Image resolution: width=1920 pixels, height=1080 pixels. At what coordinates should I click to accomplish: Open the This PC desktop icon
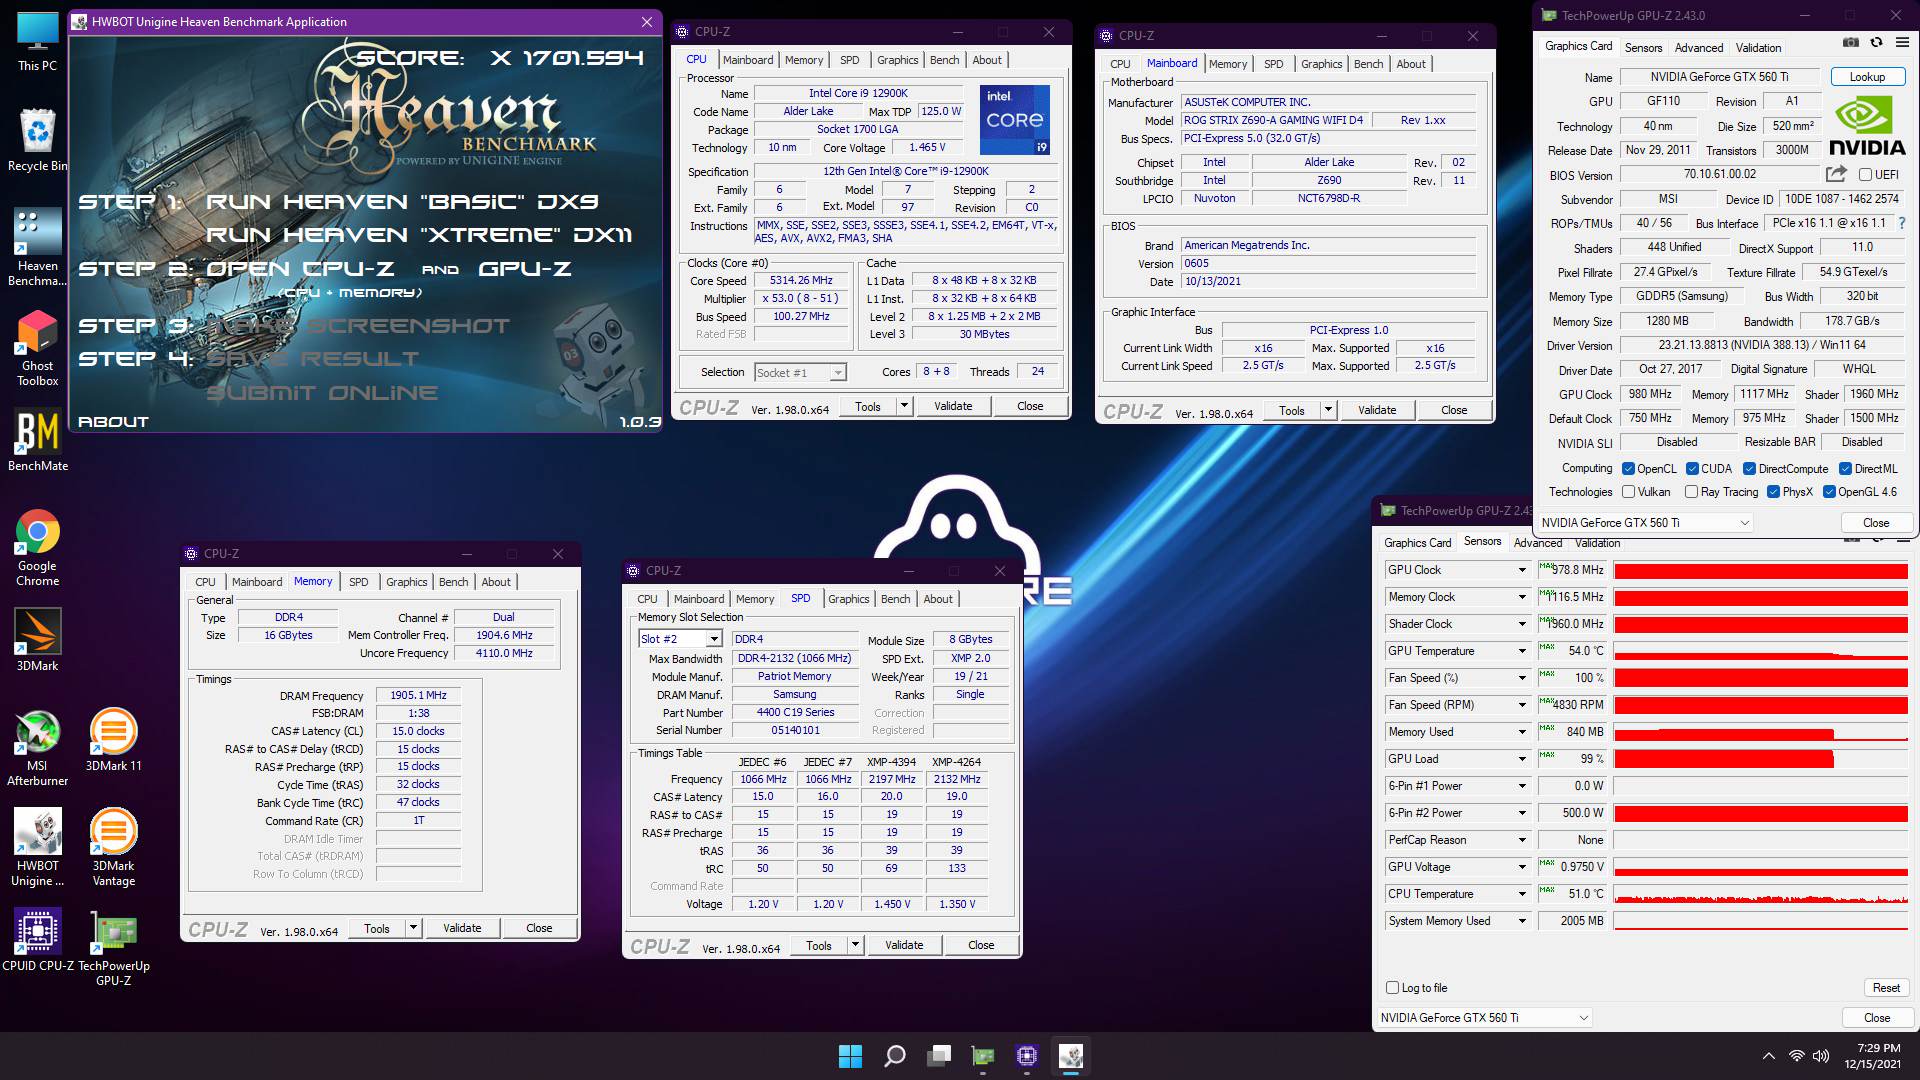pos(37,42)
